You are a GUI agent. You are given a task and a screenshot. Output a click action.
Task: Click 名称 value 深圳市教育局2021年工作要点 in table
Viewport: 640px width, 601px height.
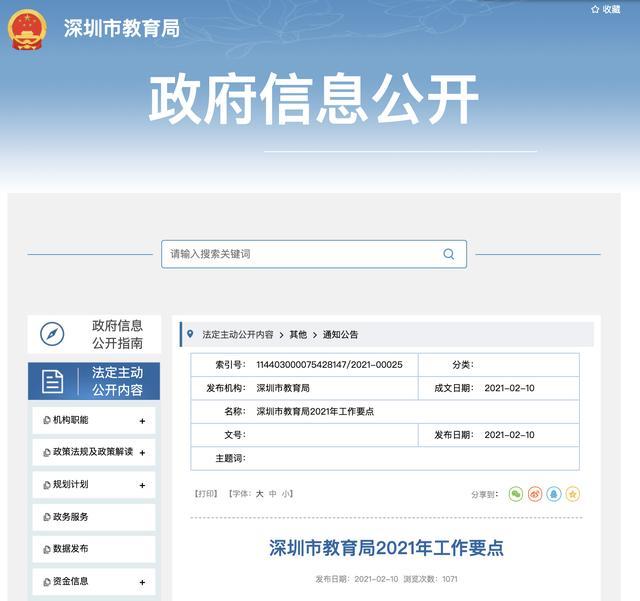coord(315,412)
